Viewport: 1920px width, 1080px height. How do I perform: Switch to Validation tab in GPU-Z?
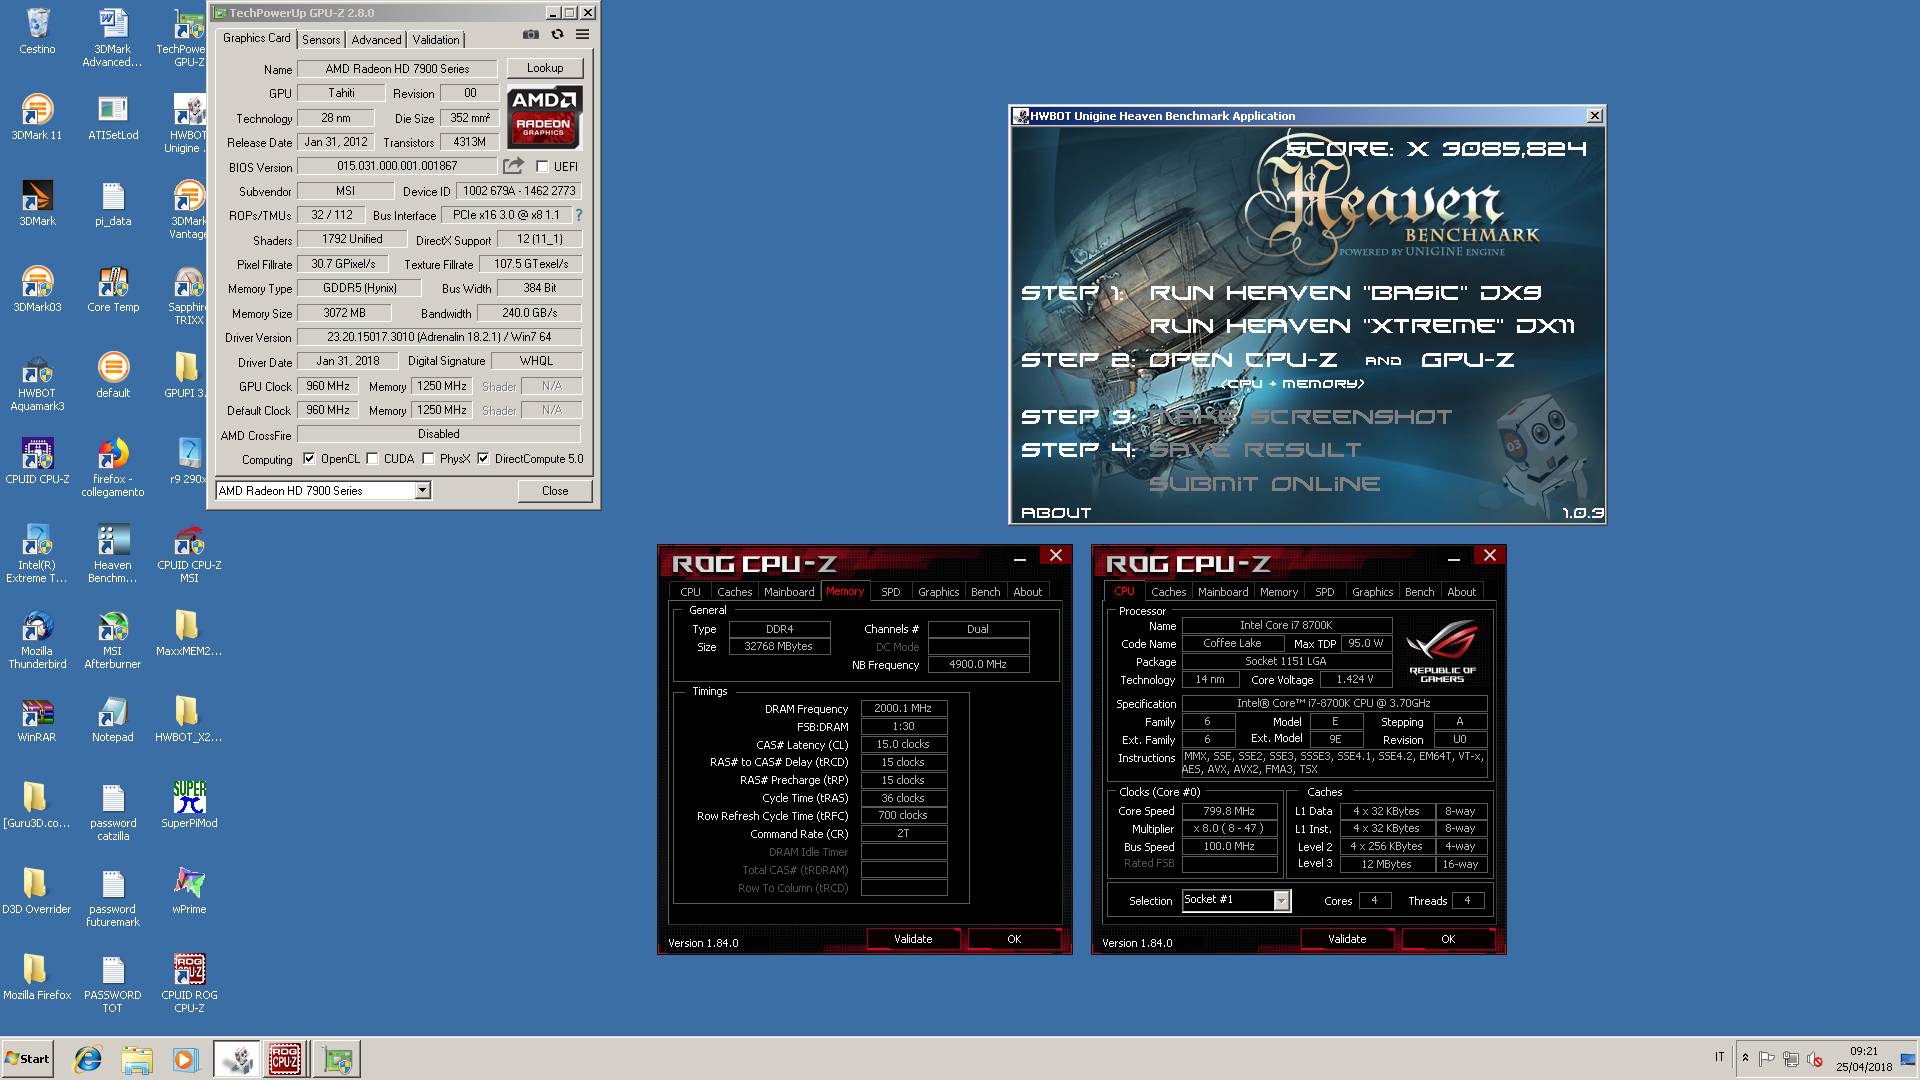[x=436, y=40]
